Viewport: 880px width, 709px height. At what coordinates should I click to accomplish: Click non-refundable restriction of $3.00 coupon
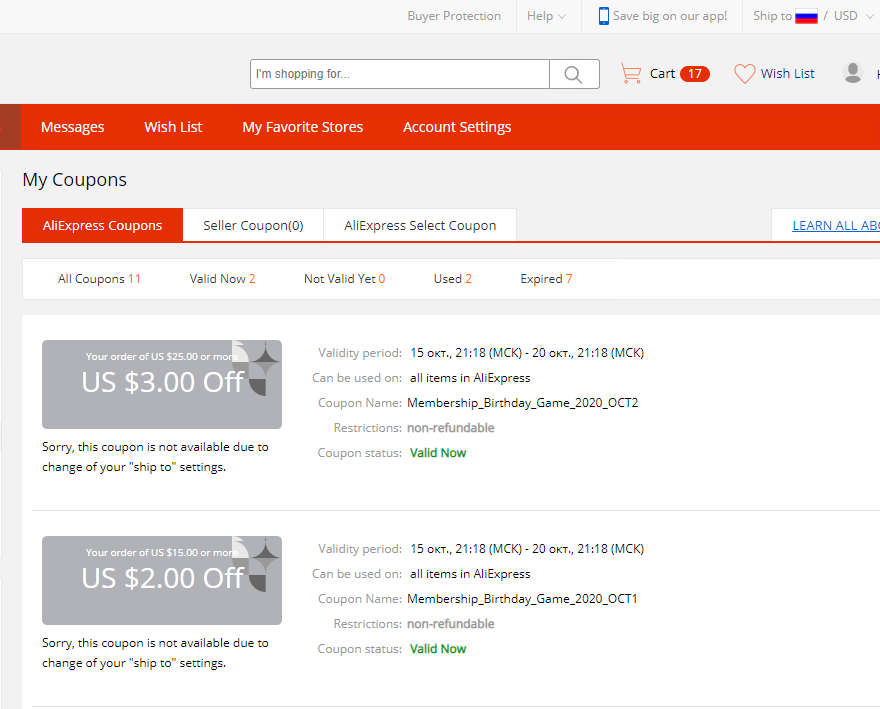[451, 428]
